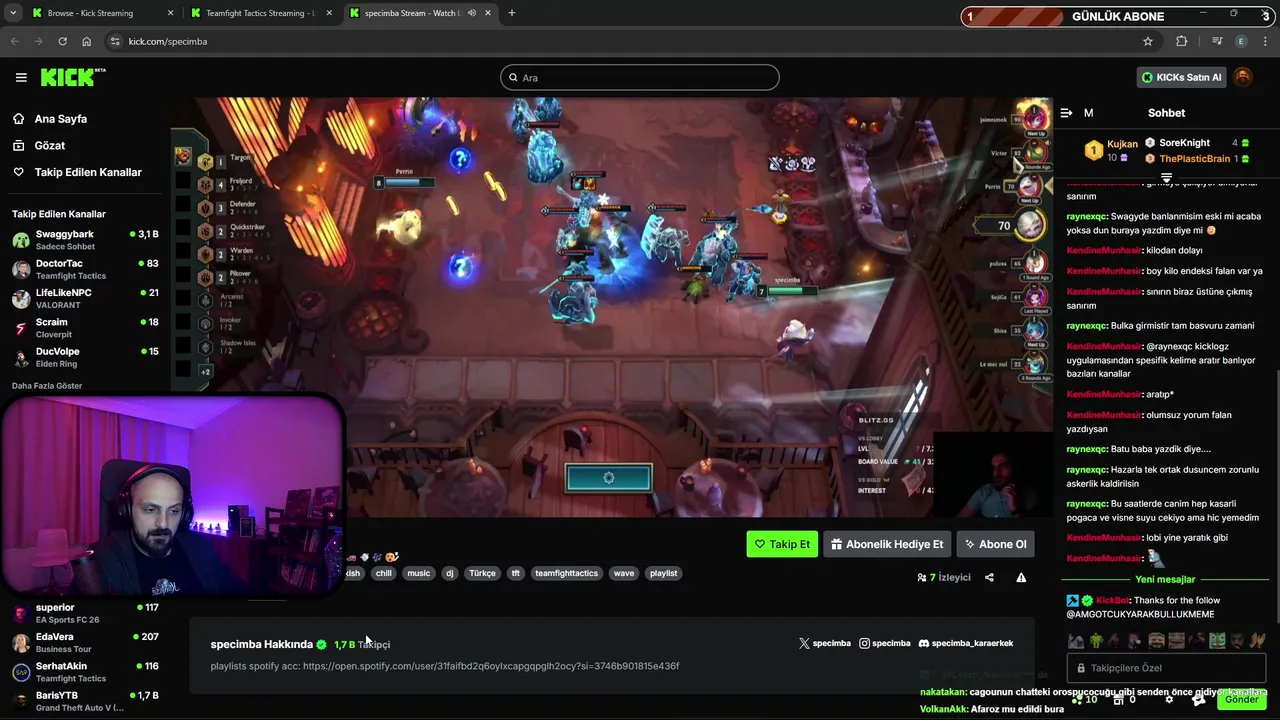Click the Abone Ol subscribe button
This screenshot has width=1280, height=720.
(x=995, y=544)
